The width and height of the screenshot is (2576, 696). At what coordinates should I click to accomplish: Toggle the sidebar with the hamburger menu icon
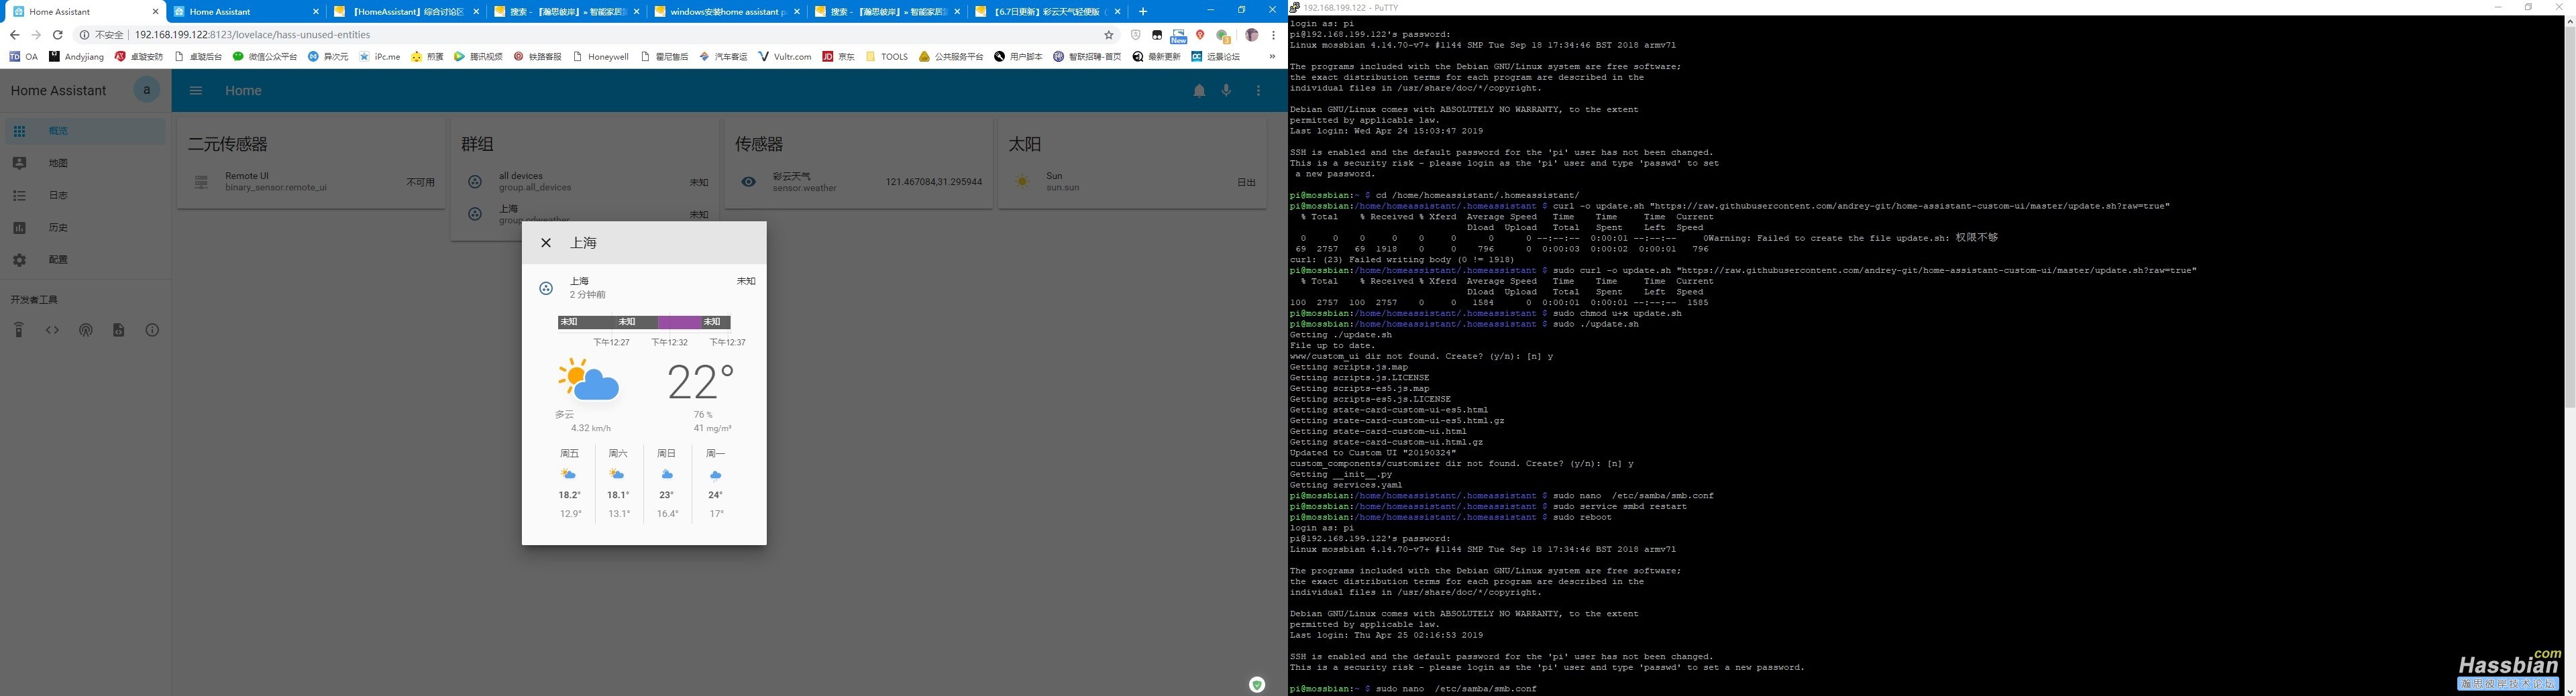196,91
